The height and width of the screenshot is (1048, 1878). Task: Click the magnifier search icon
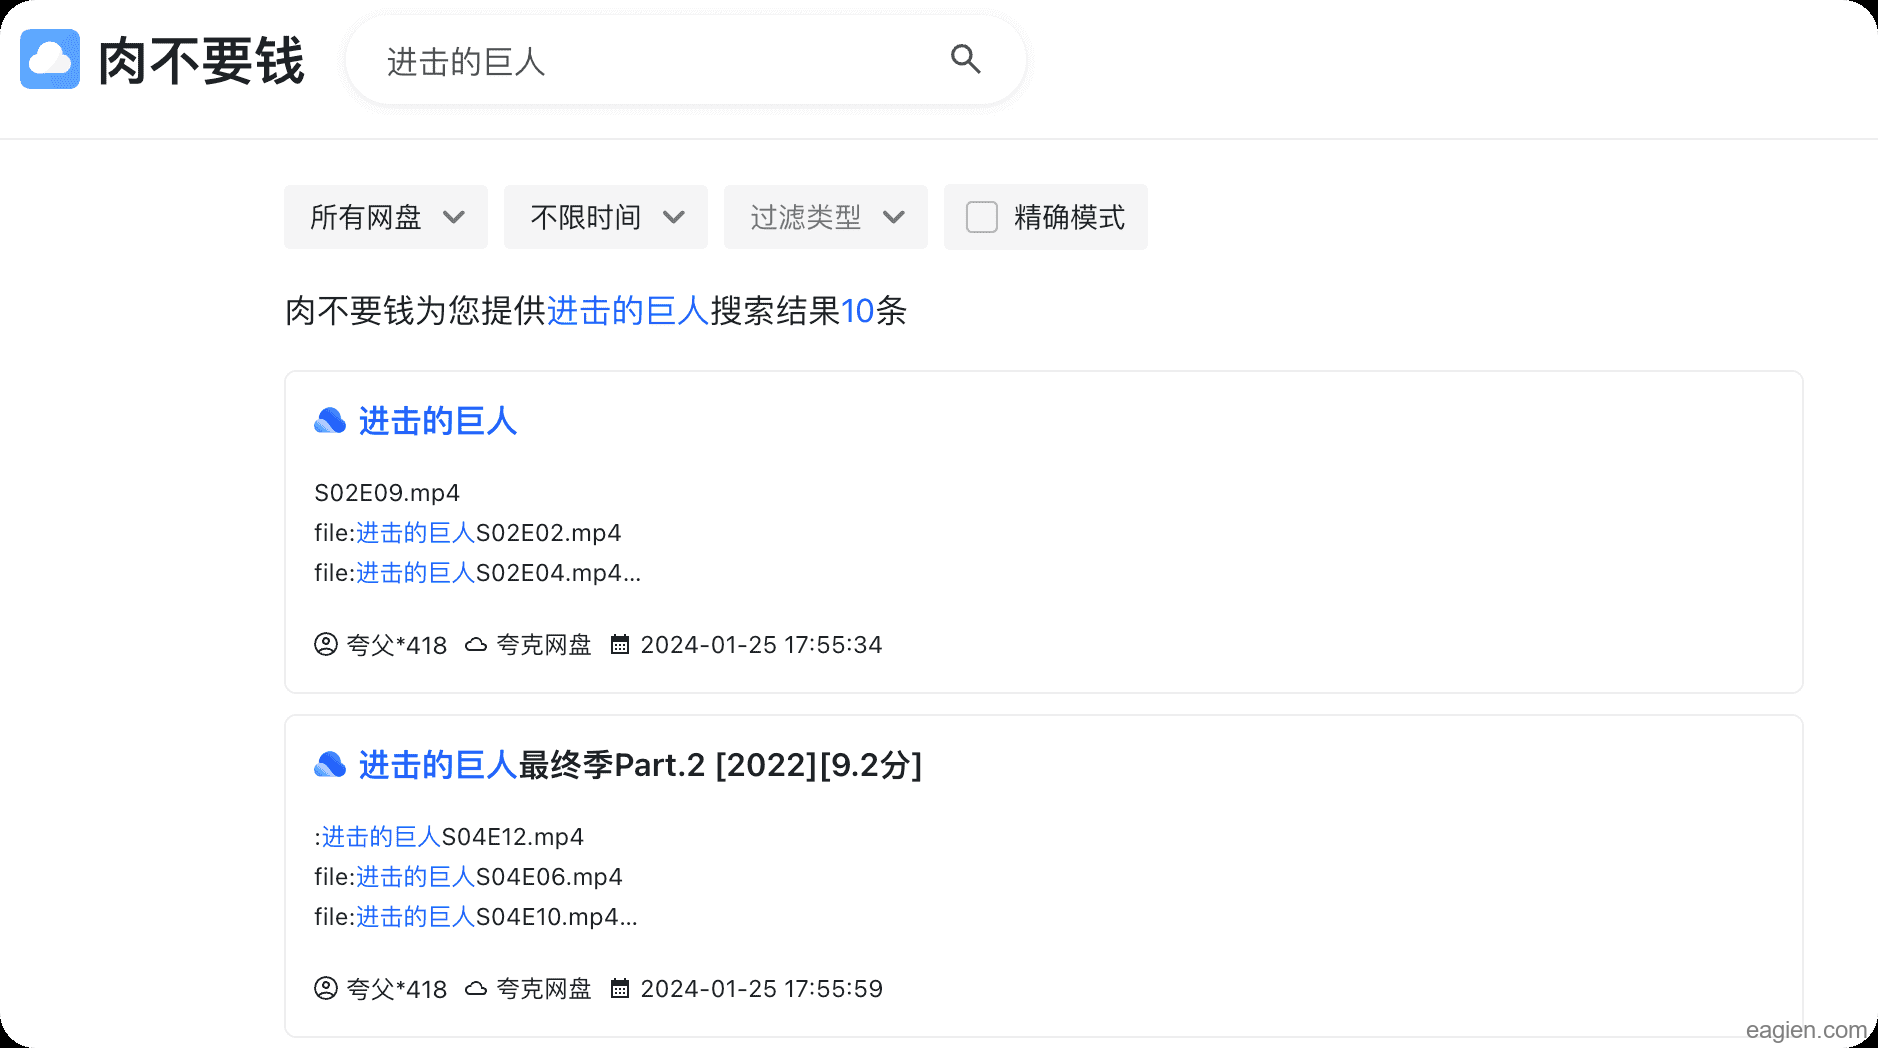[965, 59]
